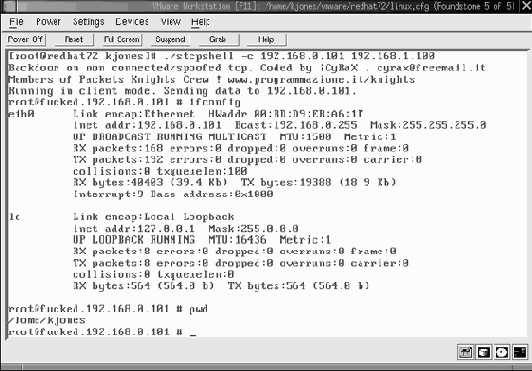Click the Power Off toolbar button
This screenshot has width=532, height=371.
point(25,39)
